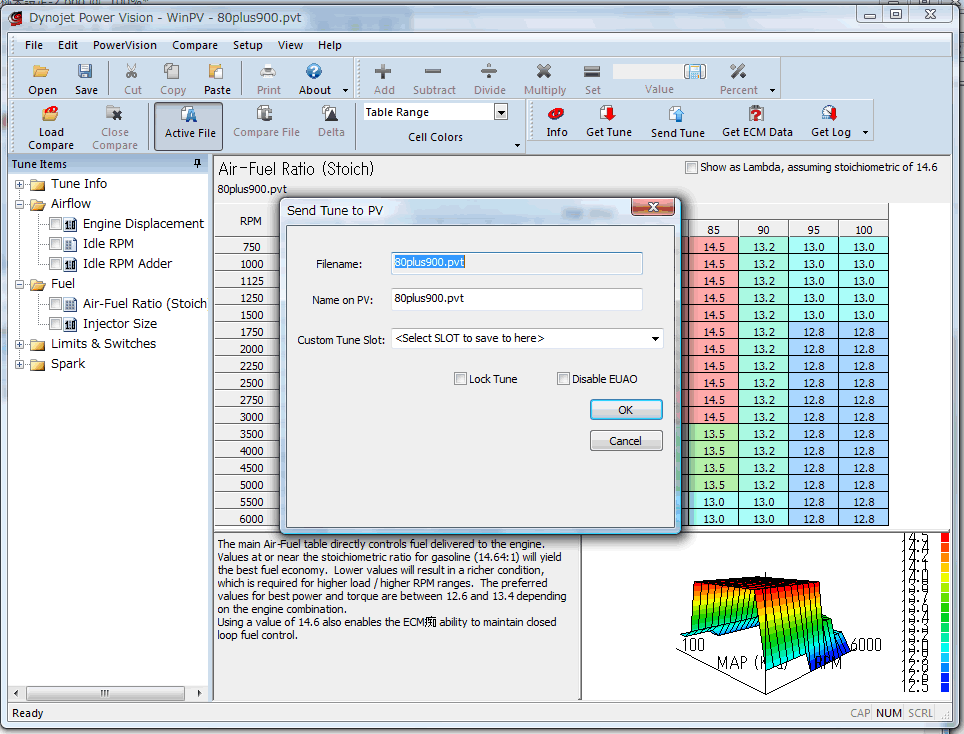Expand the Spark folder
Image resolution: width=964 pixels, height=734 pixels.
pyautogui.click(x=20, y=364)
